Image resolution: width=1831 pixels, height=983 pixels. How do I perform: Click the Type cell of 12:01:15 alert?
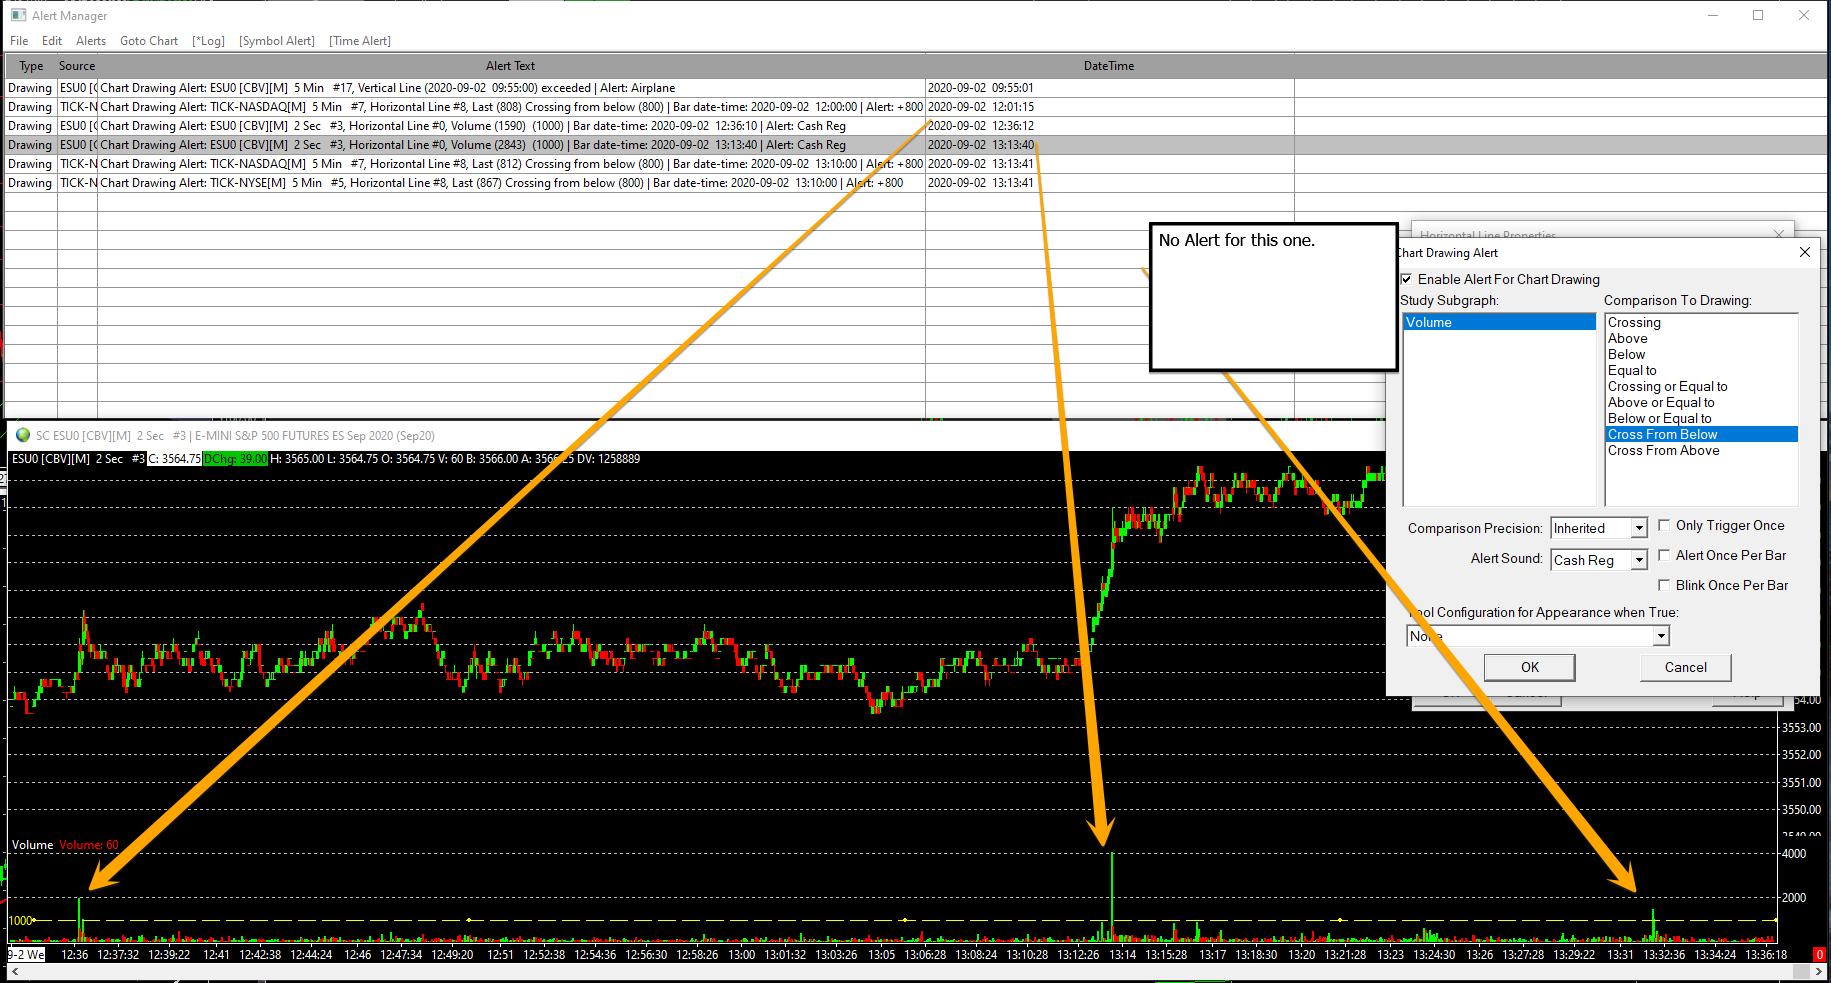click(30, 107)
